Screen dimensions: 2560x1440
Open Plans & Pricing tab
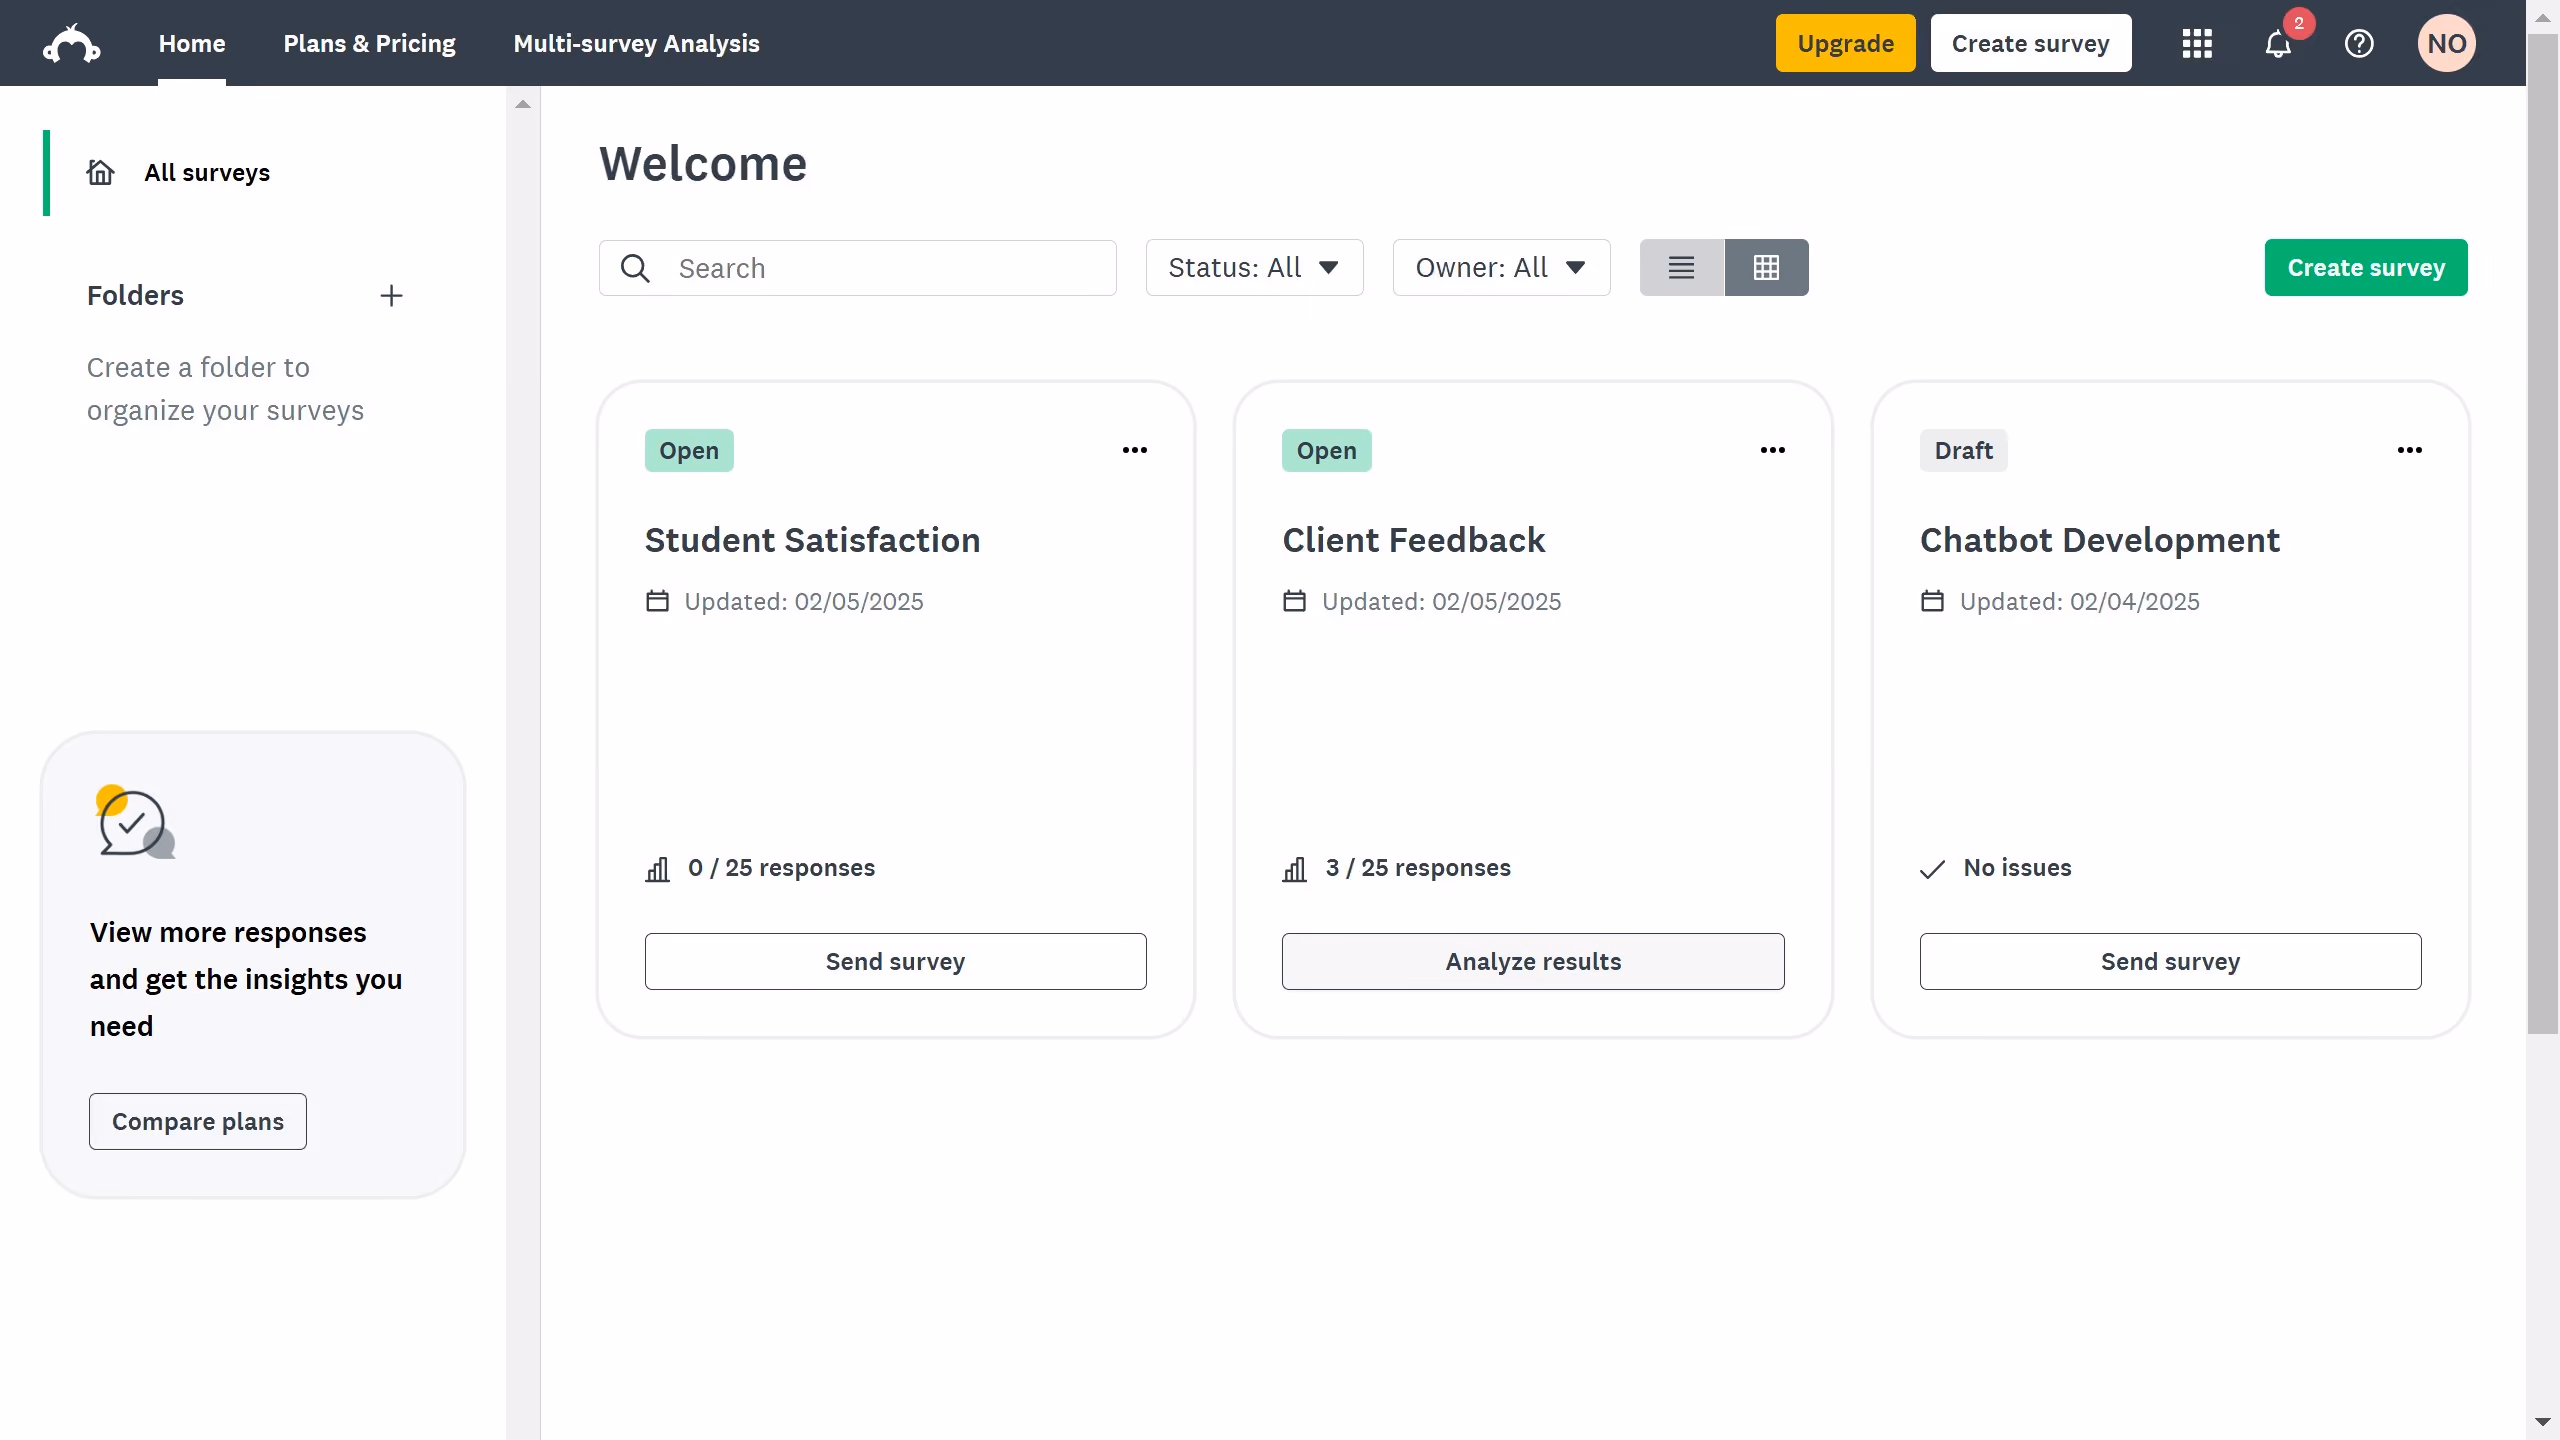tap(369, 44)
